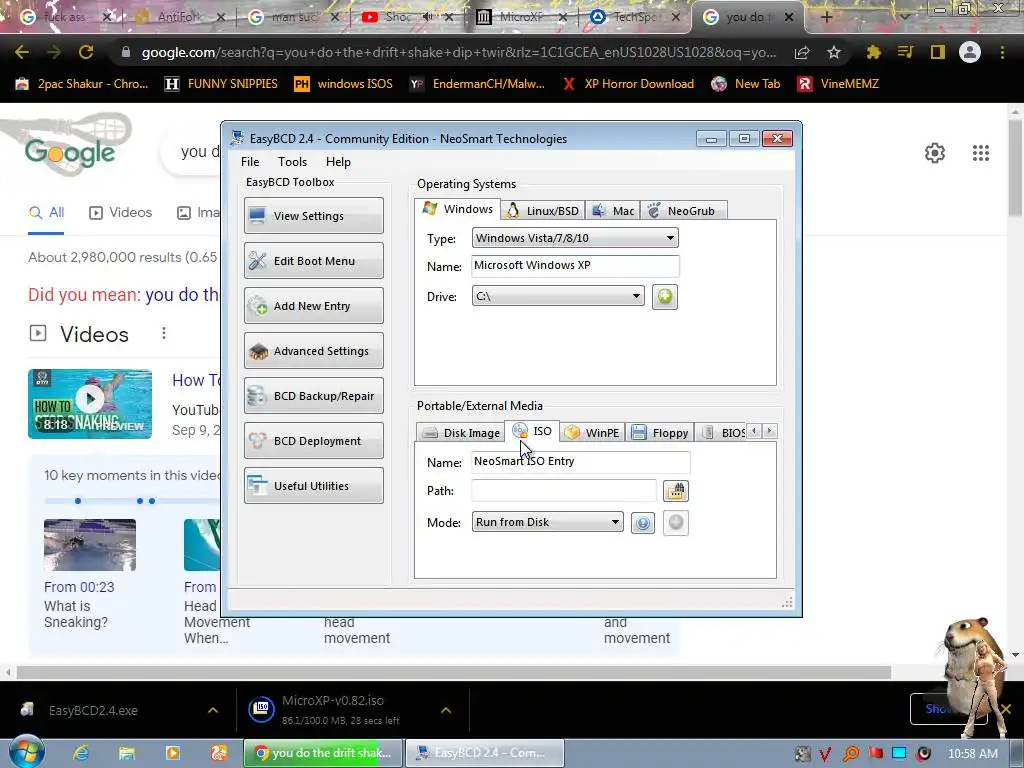Open Advanced Settings in EasyBCD

click(x=313, y=351)
